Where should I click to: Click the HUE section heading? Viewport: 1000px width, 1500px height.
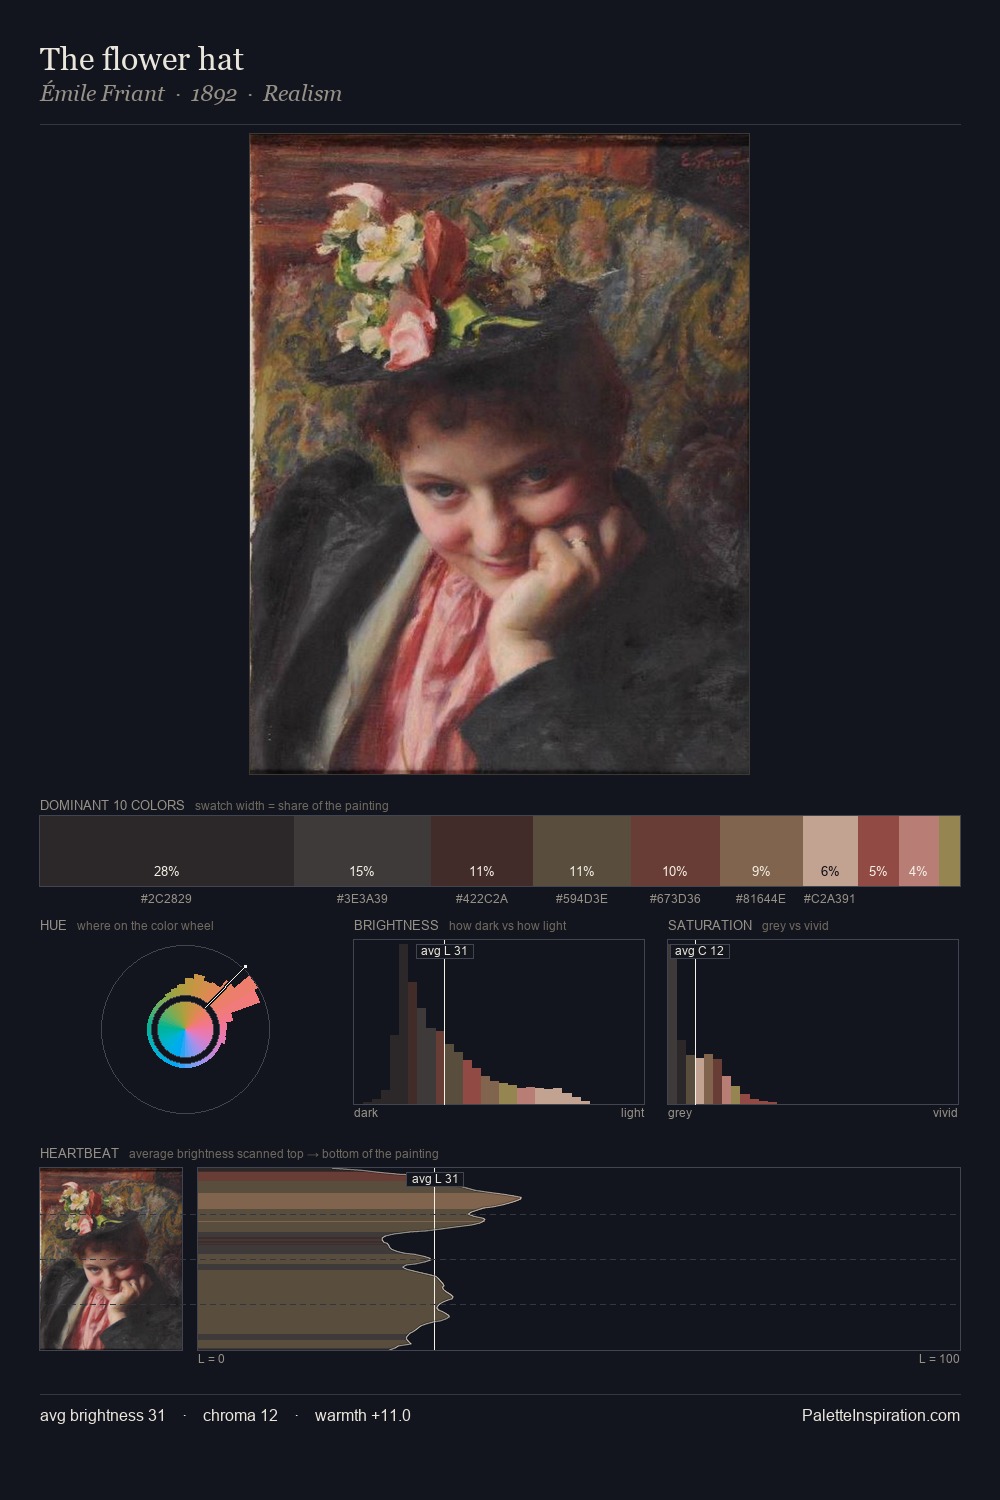point(53,925)
